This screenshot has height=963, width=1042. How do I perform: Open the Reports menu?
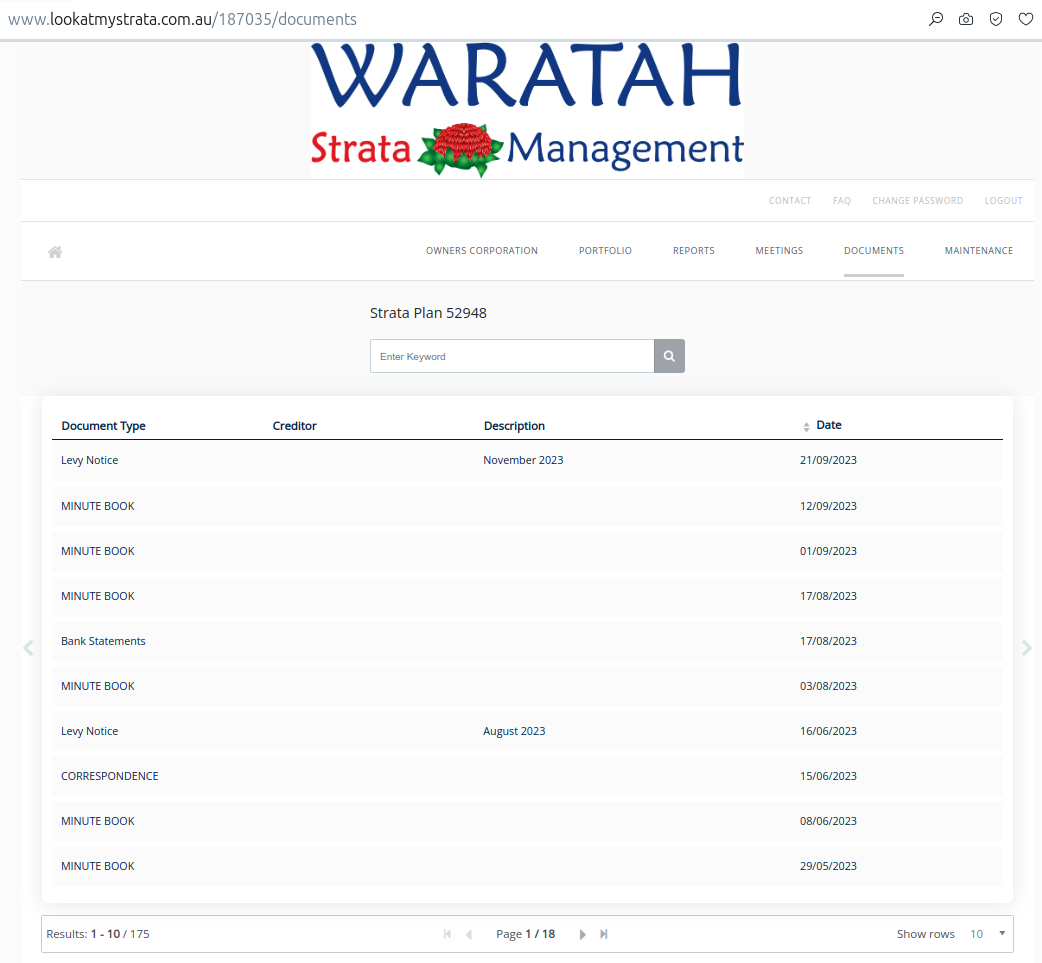click(x=694, y=251)
